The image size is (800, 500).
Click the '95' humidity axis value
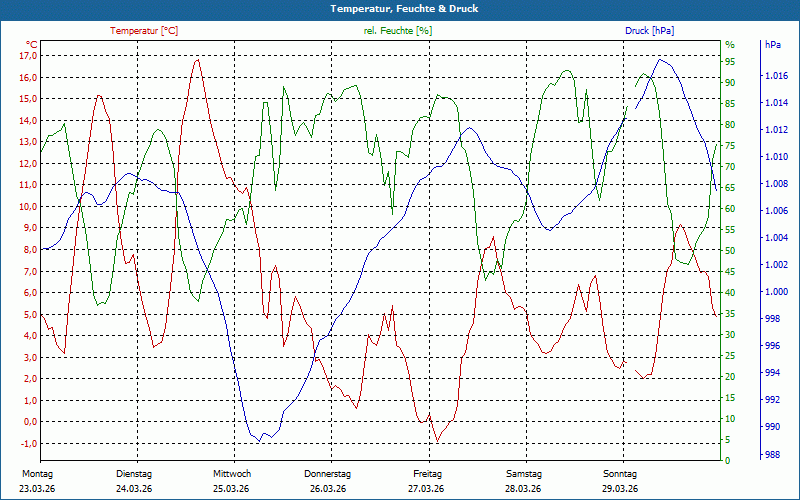click(x=730, y=61)
